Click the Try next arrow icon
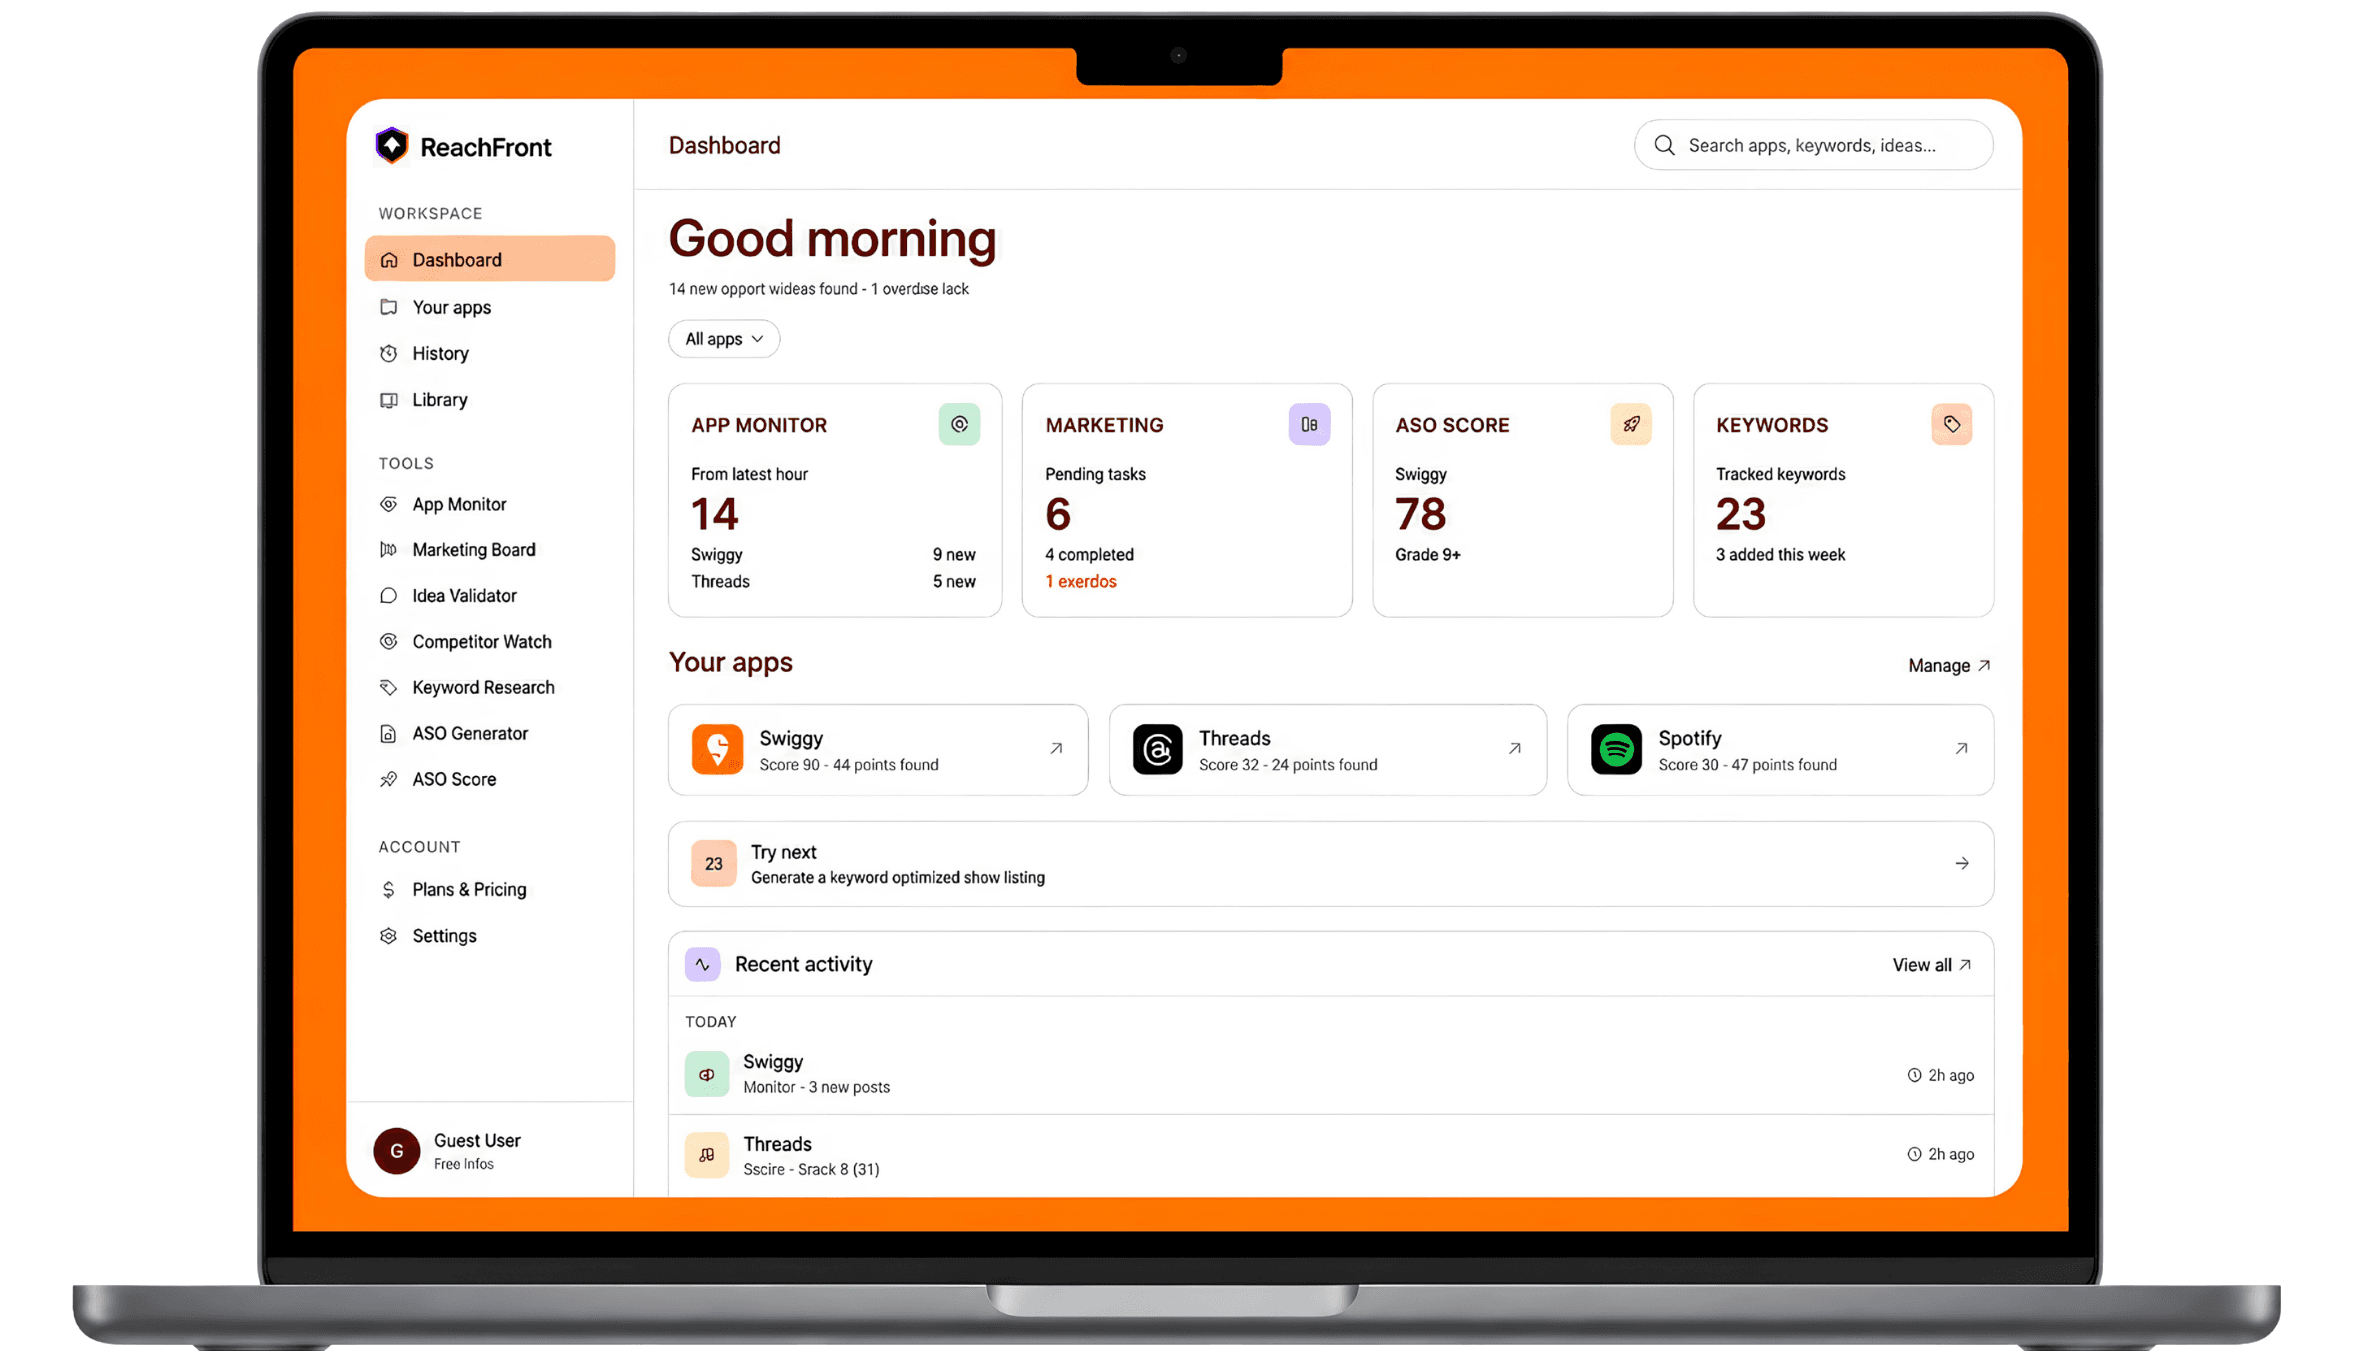The image size is (2372, 1351). (x=1962, y=863)
